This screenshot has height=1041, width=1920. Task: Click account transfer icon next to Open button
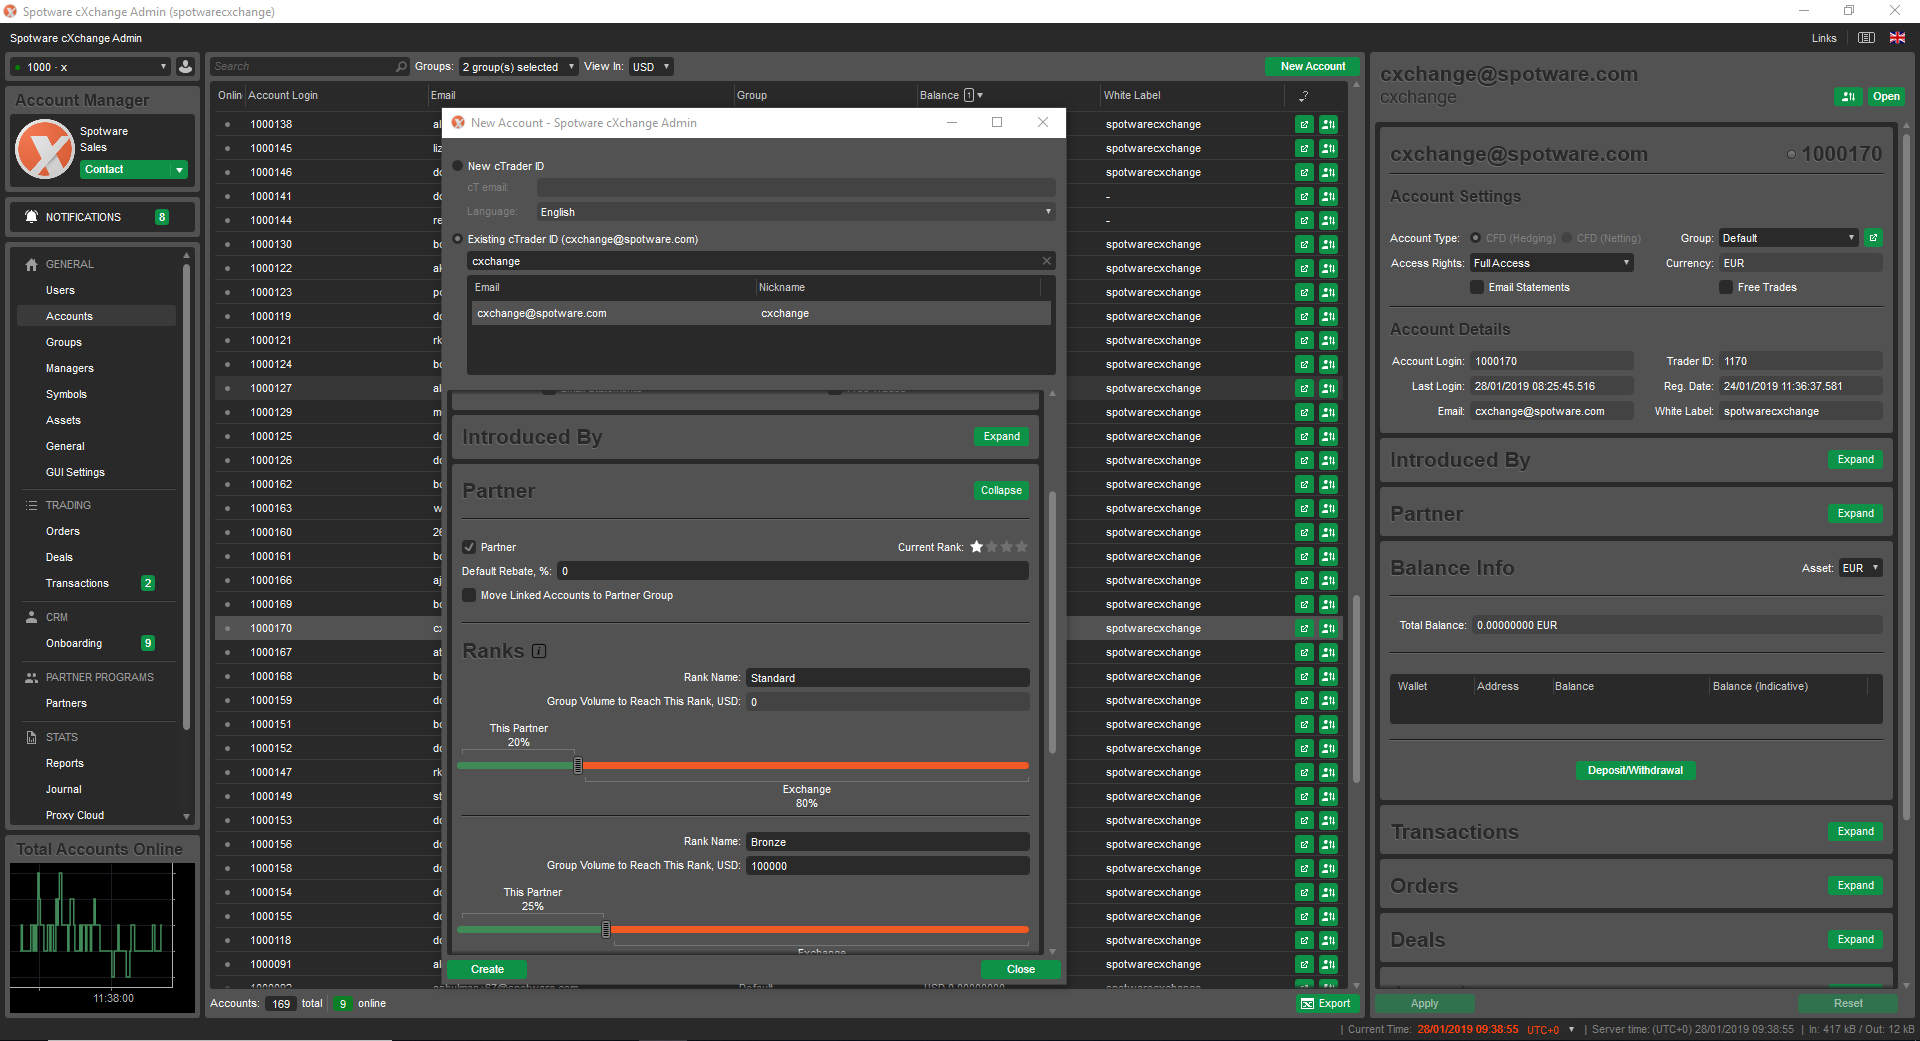point(1848,97)
